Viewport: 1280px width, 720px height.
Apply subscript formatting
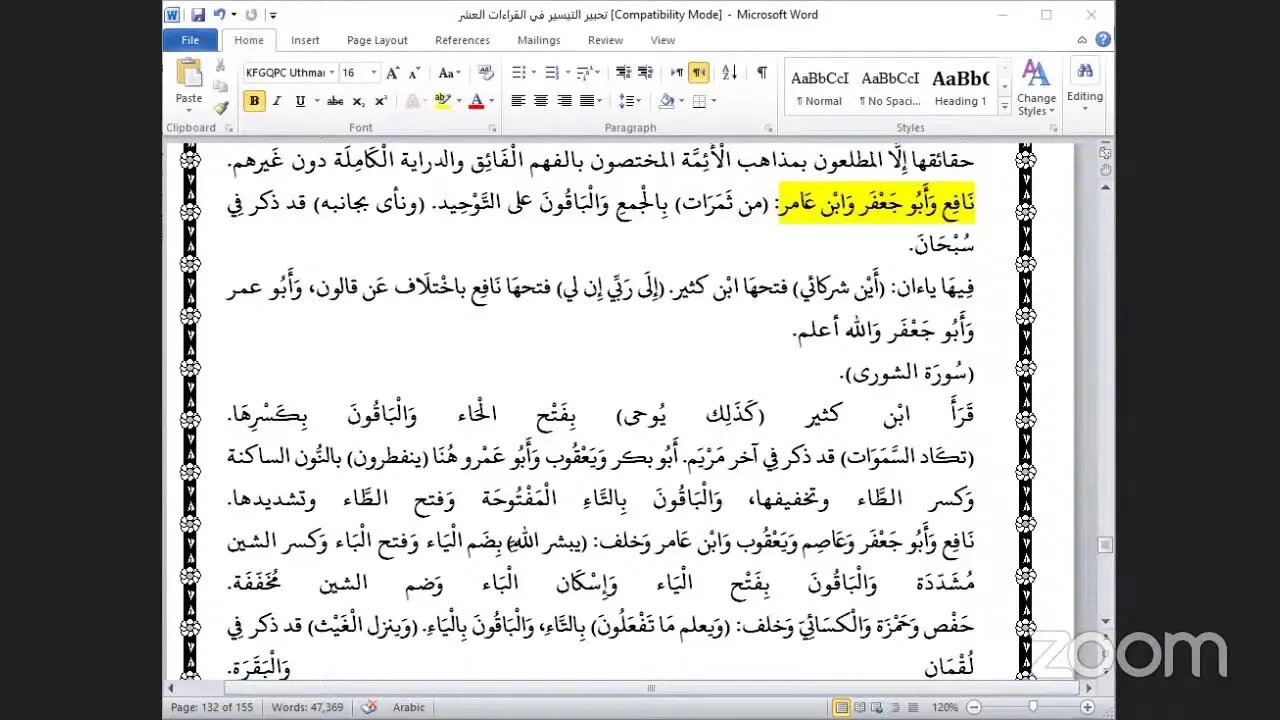360,101
